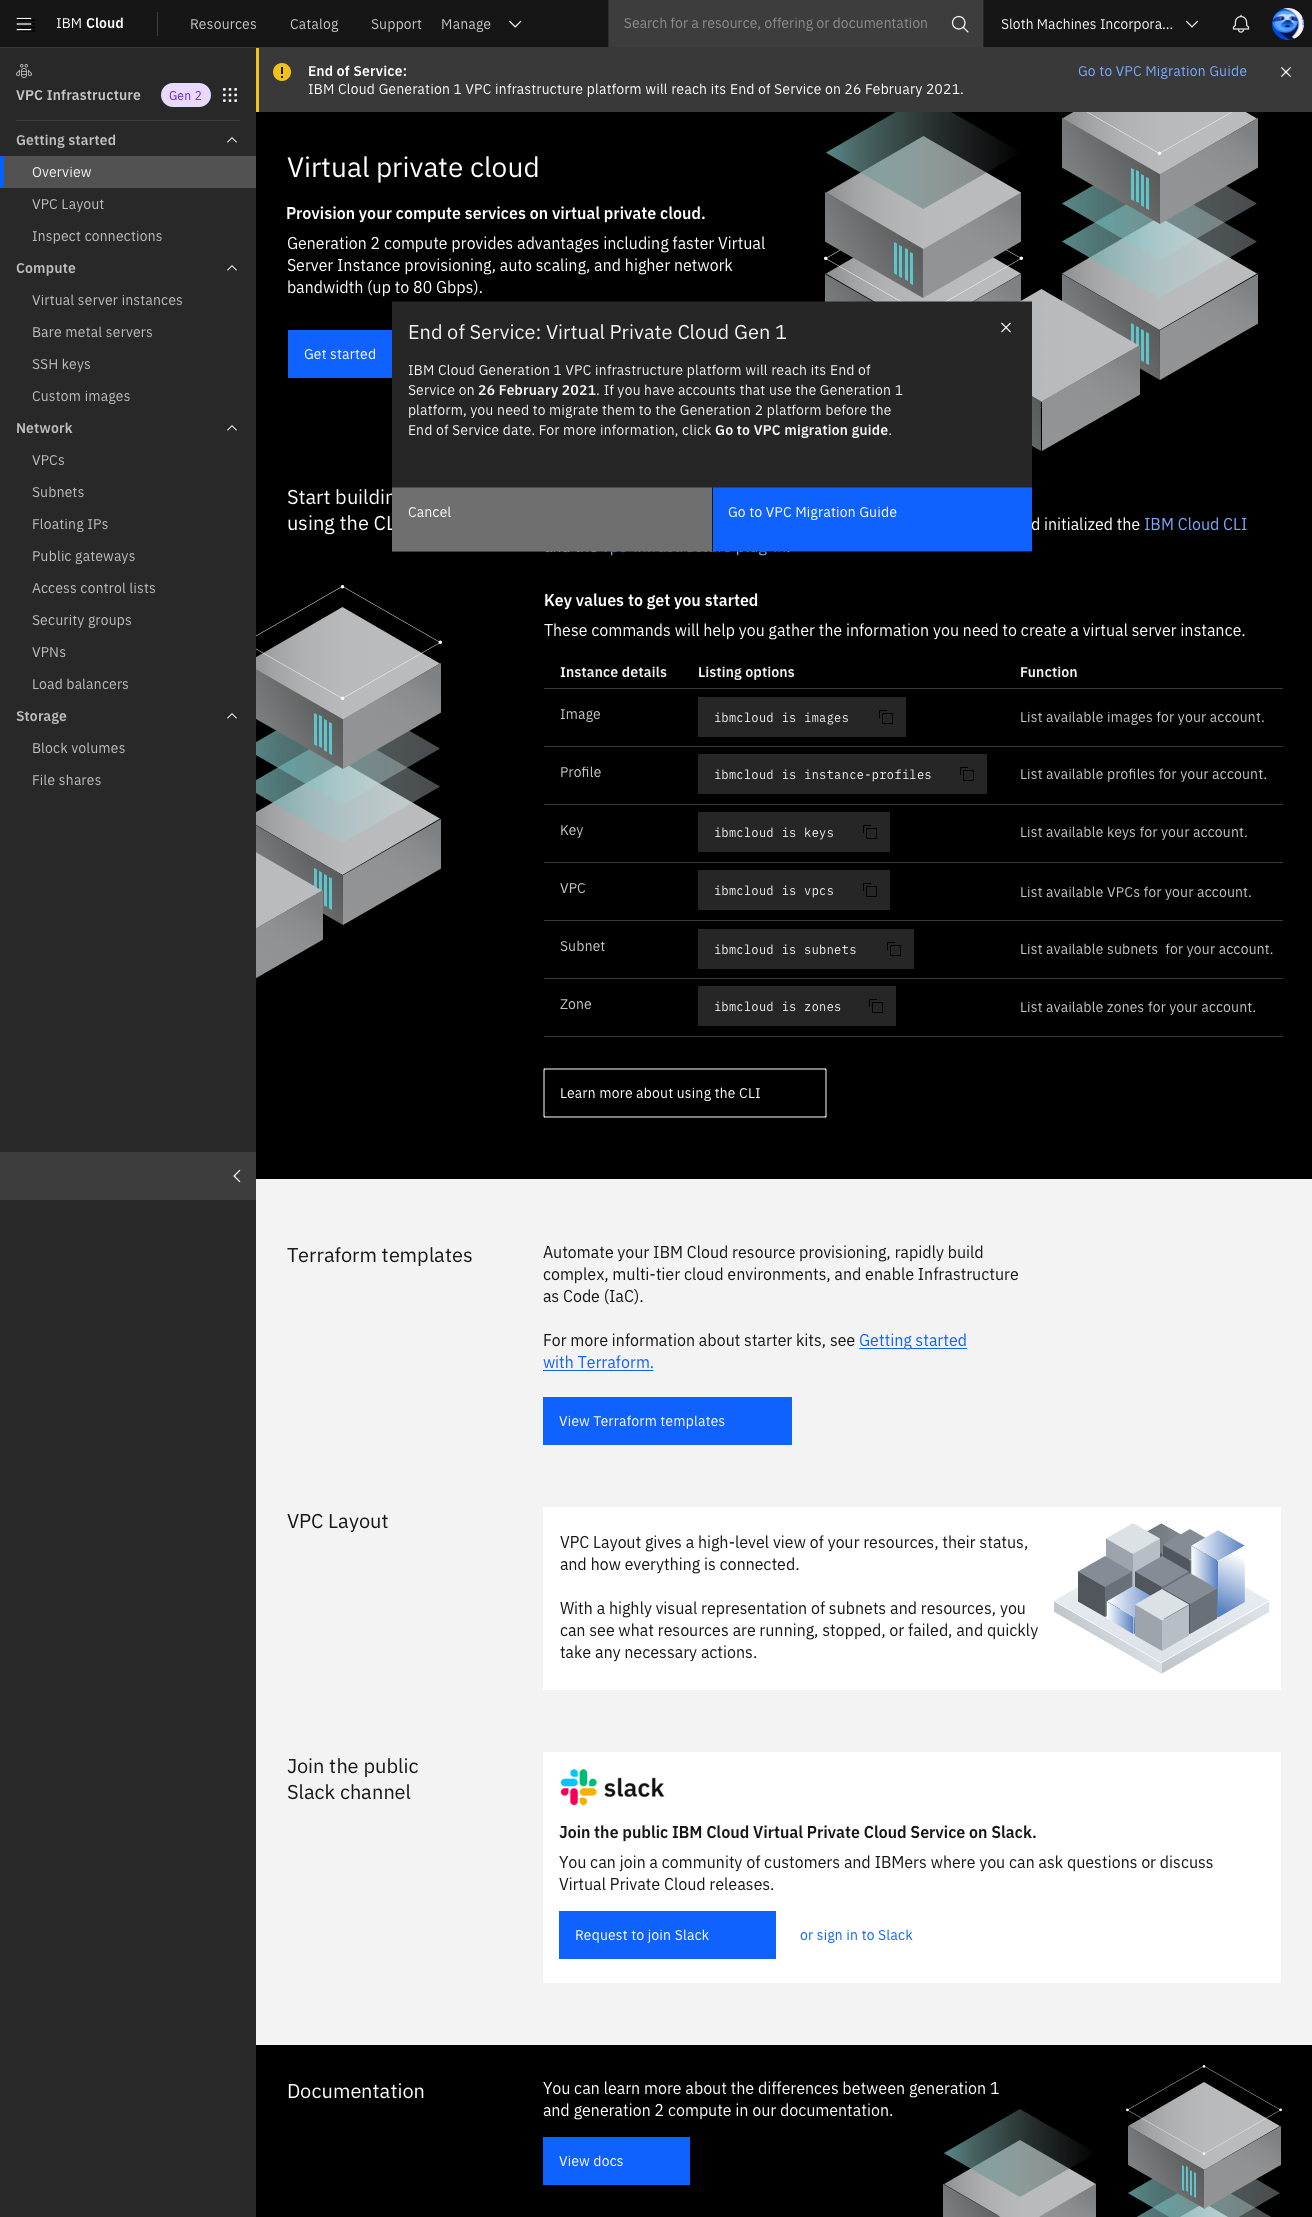The image size is (1312, 2217).
Task: Click View Terraform templates button
Action: pyautogui.click(x=667, y=1421)
